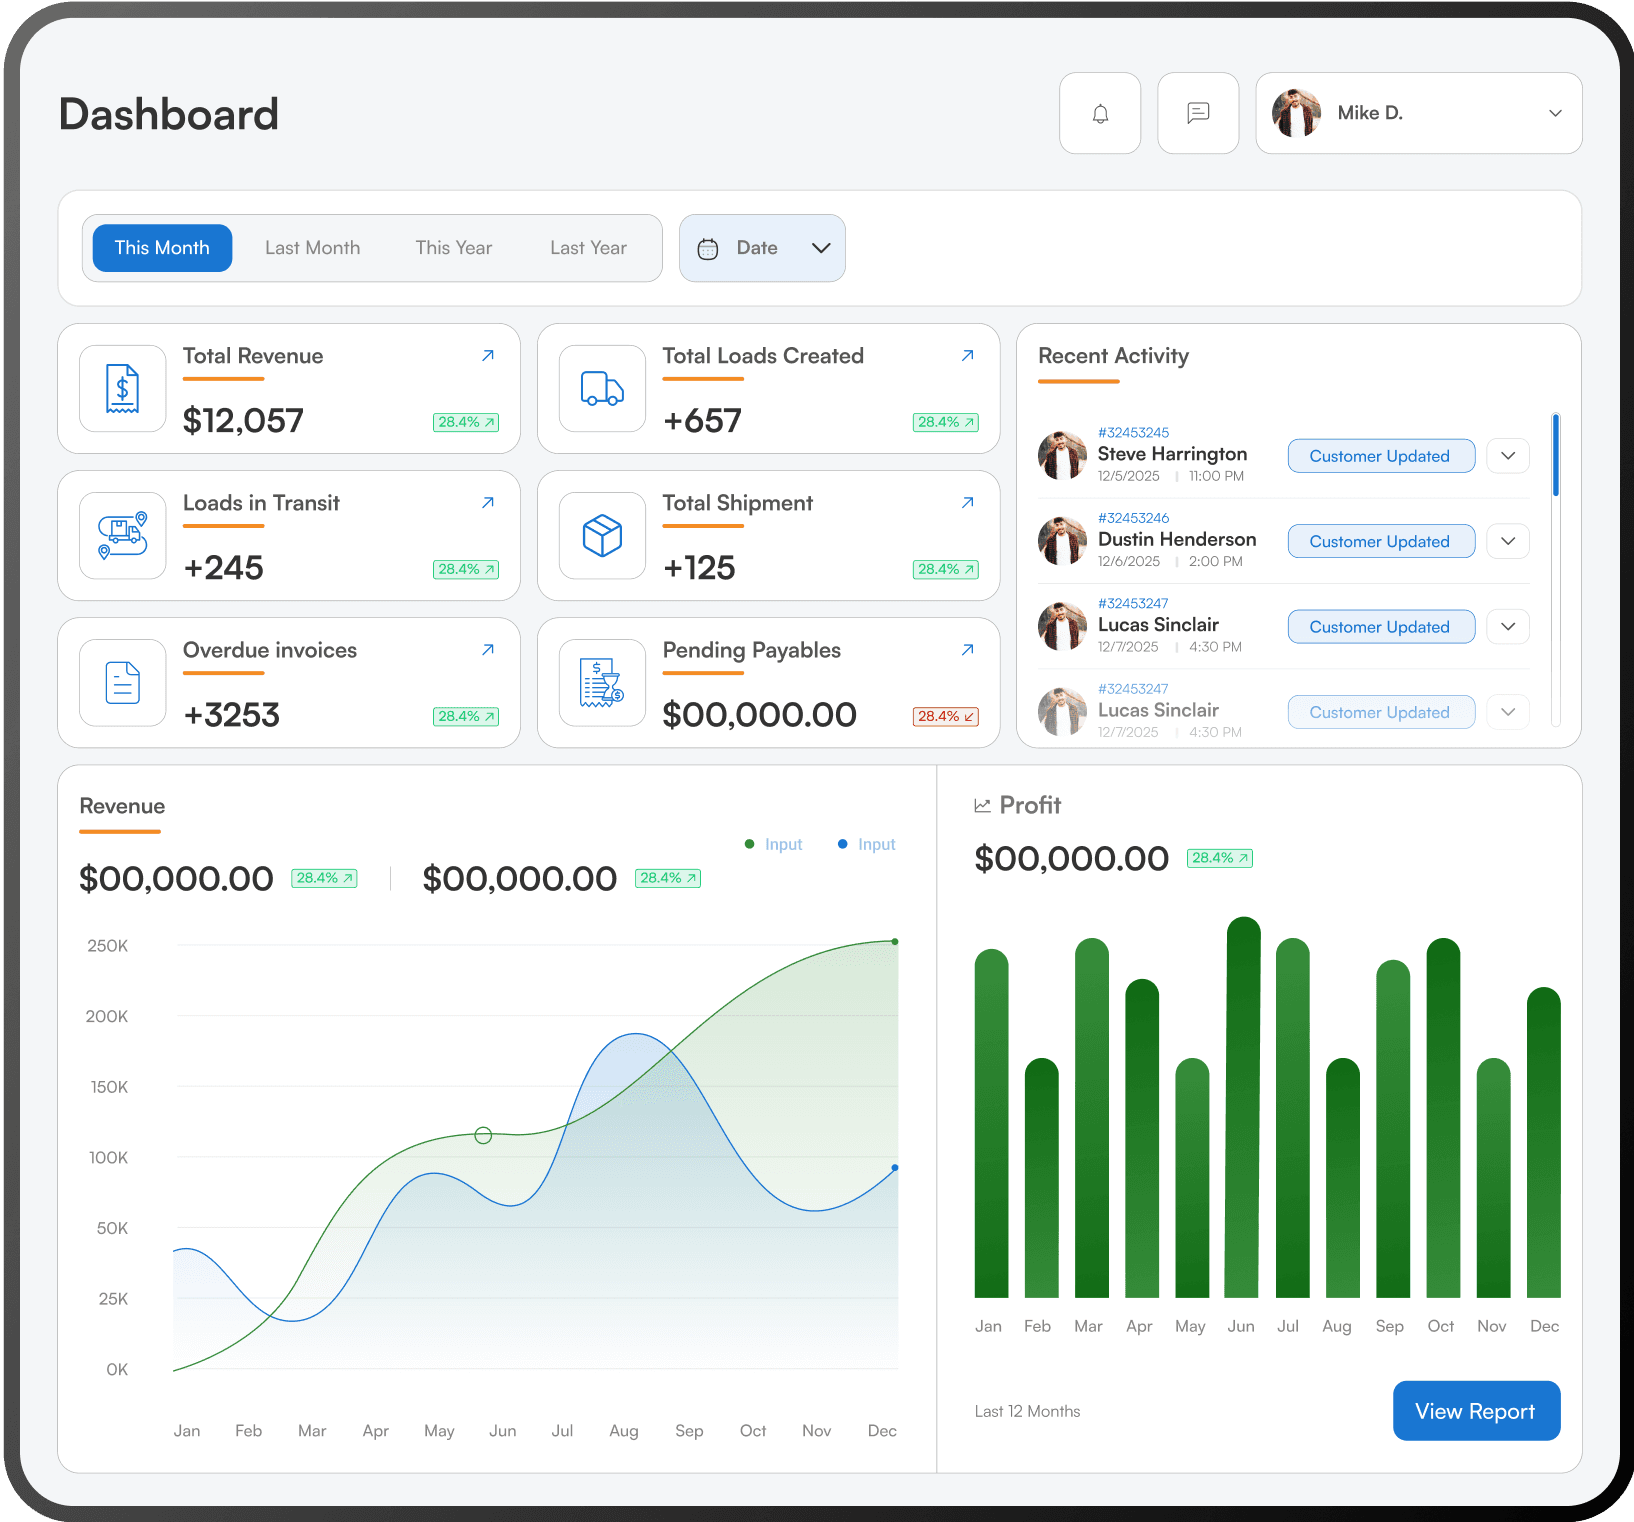The height and width of the screenshot is (1522, 1634).
Task: Click the Customer Updated badge for Dustin Henderson
Action: [1380, 541]
